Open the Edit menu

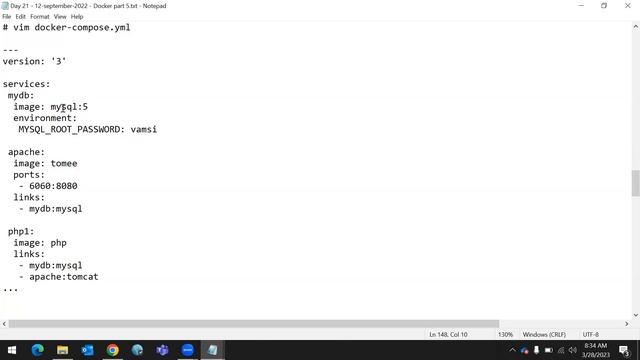20,17
